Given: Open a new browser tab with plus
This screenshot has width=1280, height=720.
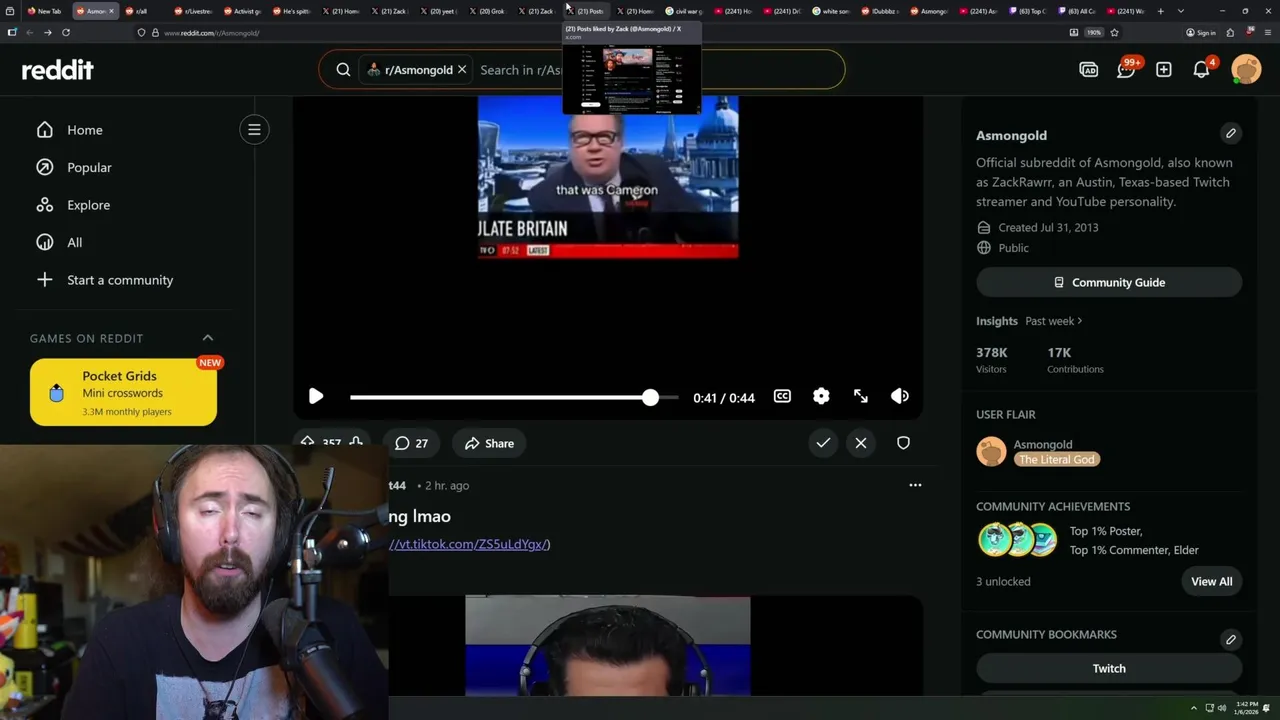Looking at the screenshot, I should click(x=1160, y=11).
